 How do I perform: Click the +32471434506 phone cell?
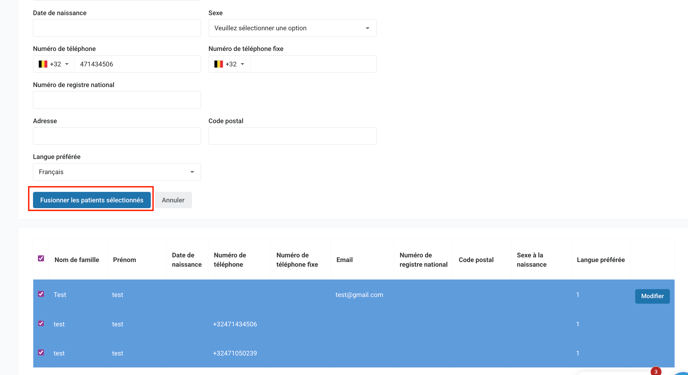pos(235,324)
